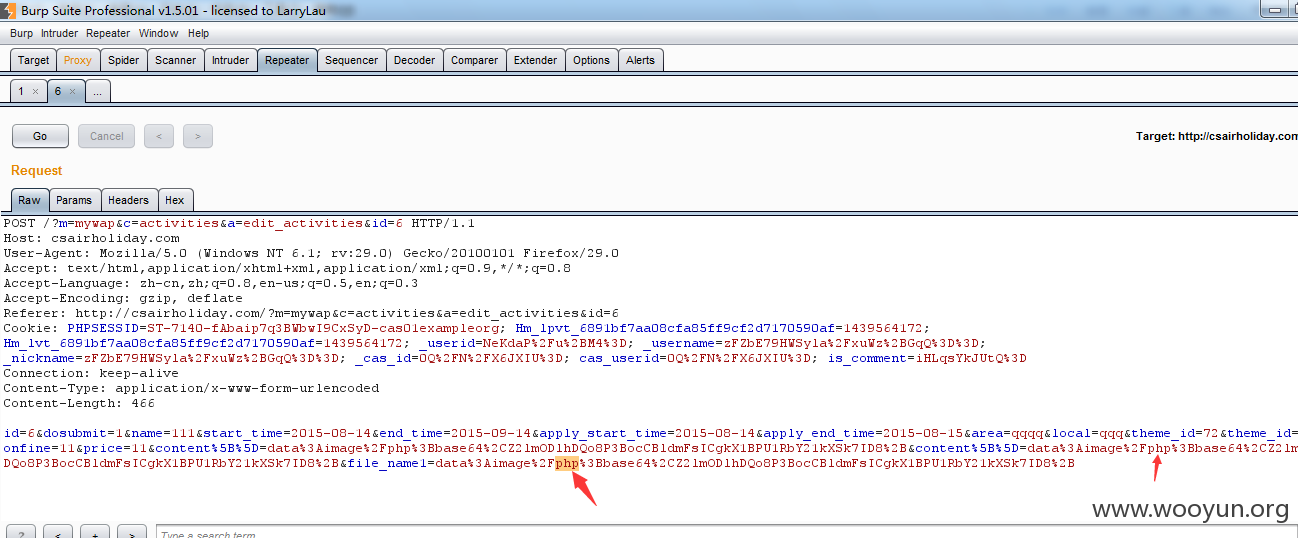Switch to the Extender tool tab
Image resolution: width=1298 pixels, height=538 pixels.
536,60
